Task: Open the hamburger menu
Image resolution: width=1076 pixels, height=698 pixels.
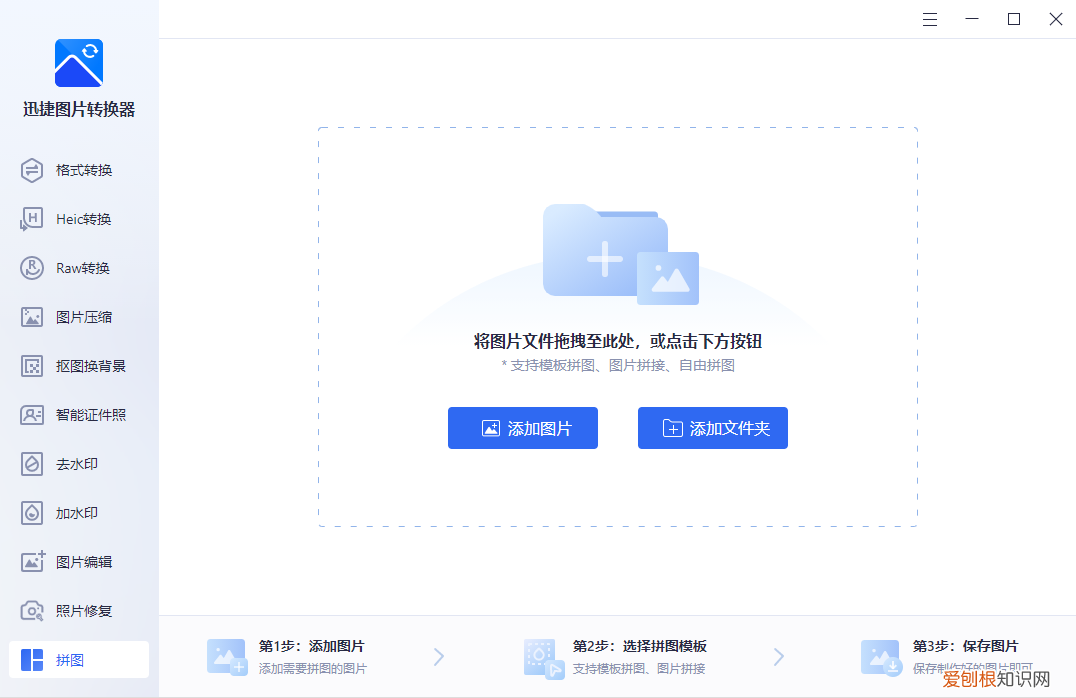Action: (x=929, y=19)
